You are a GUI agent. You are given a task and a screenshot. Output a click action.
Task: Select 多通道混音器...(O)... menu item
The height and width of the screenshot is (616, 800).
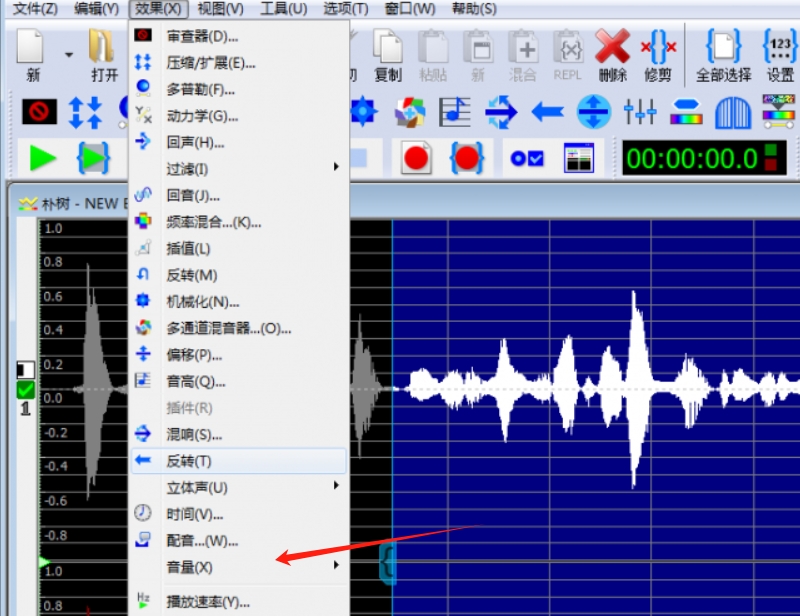[239, 328]
